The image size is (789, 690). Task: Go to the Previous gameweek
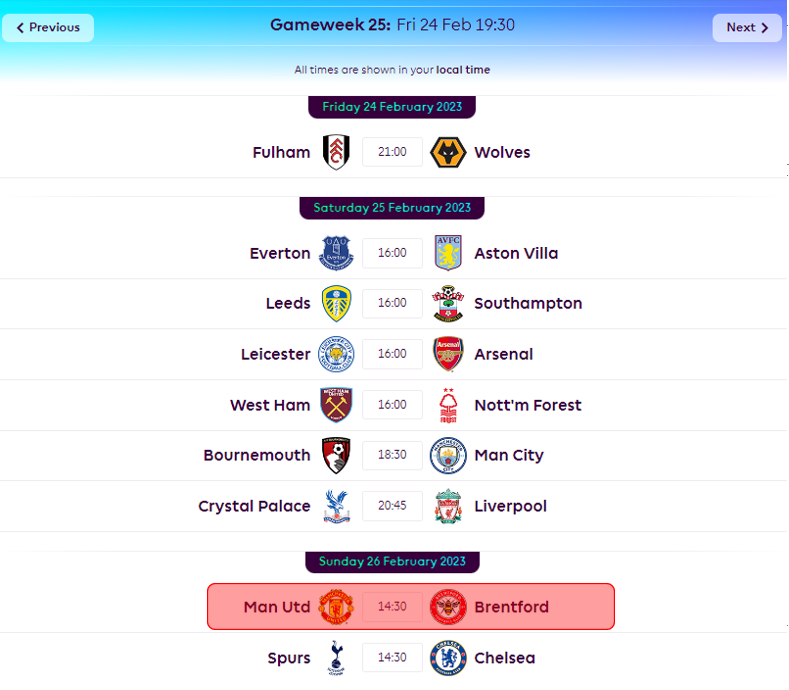click(x=48, y=28)
